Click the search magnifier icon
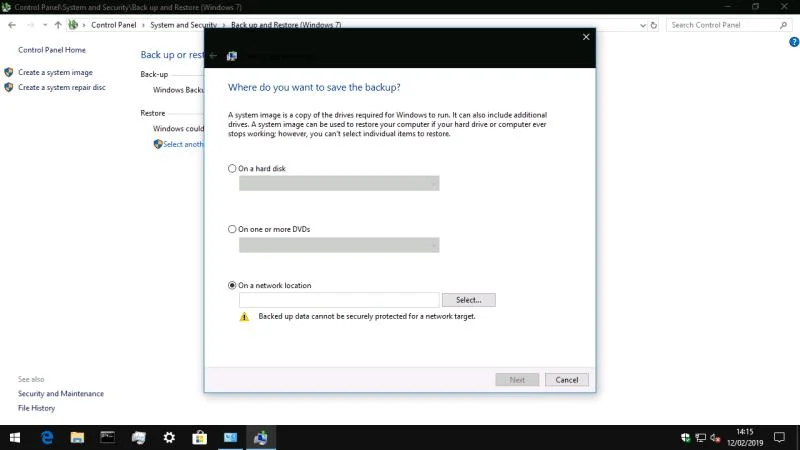800x450 pixels. pyautogui.click(x=783, y=24)
